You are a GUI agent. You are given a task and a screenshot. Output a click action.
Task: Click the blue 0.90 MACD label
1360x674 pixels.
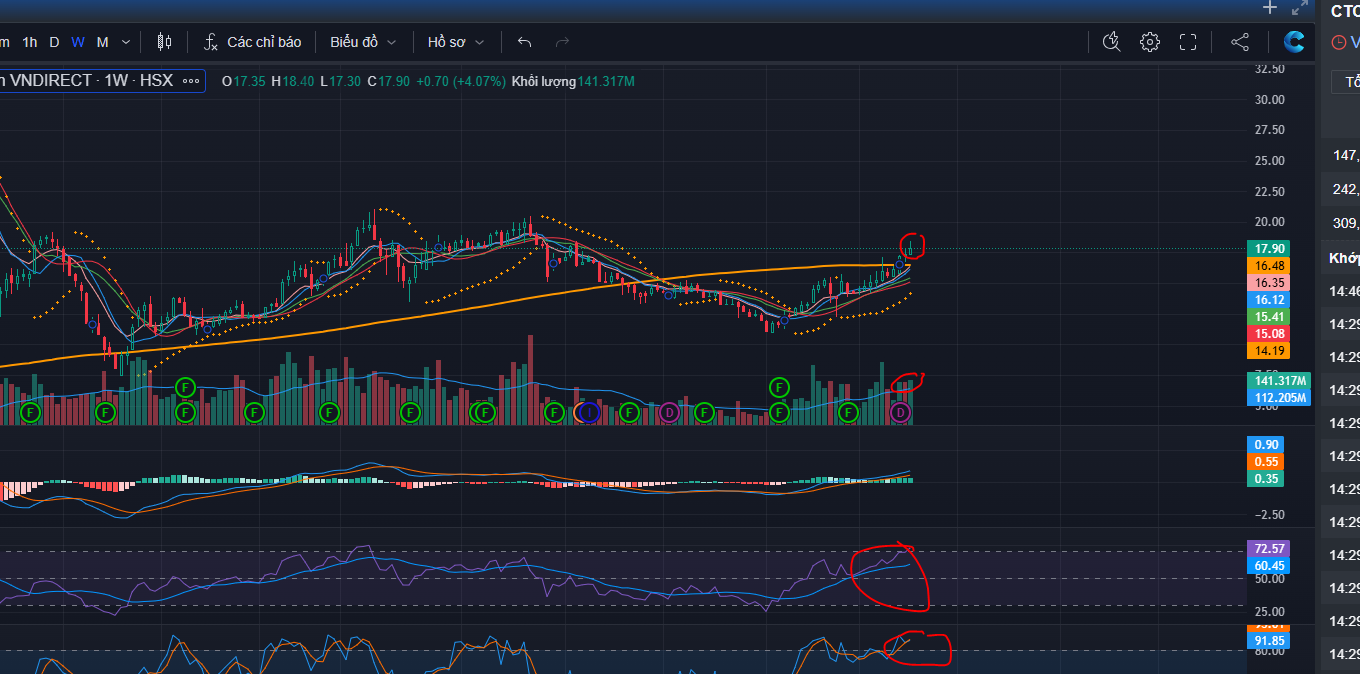click(x=1266, y=445)
